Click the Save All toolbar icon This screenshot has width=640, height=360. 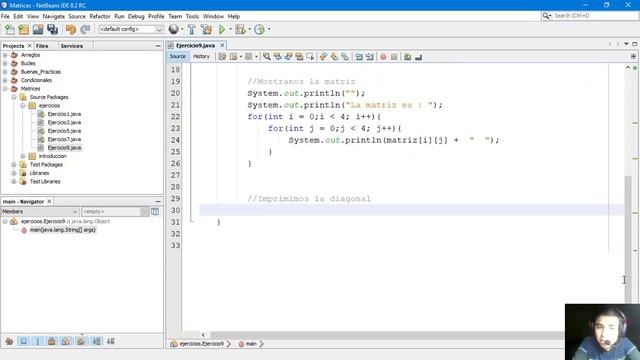click(x=53, y=29)
